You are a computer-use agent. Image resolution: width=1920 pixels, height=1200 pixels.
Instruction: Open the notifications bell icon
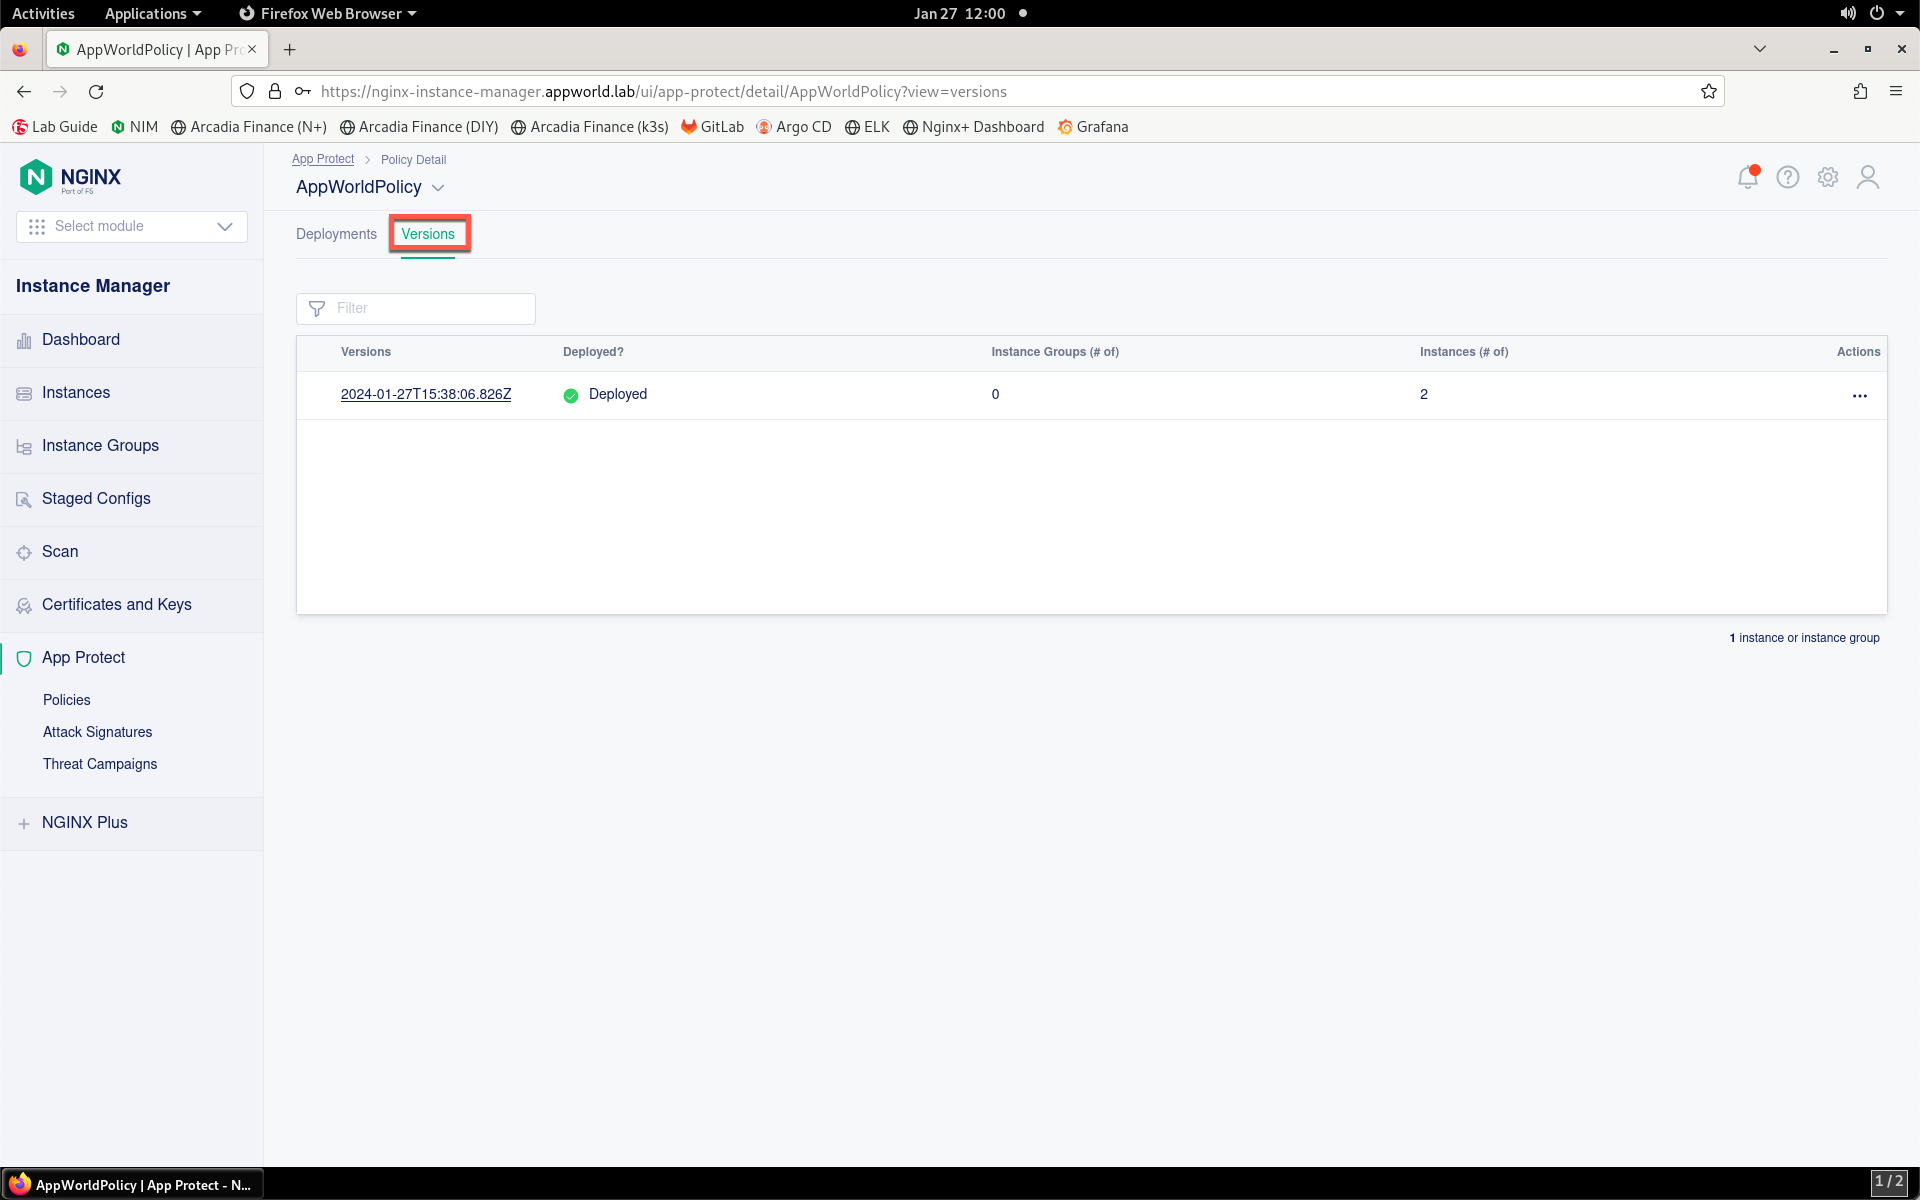coord(1747,177)
